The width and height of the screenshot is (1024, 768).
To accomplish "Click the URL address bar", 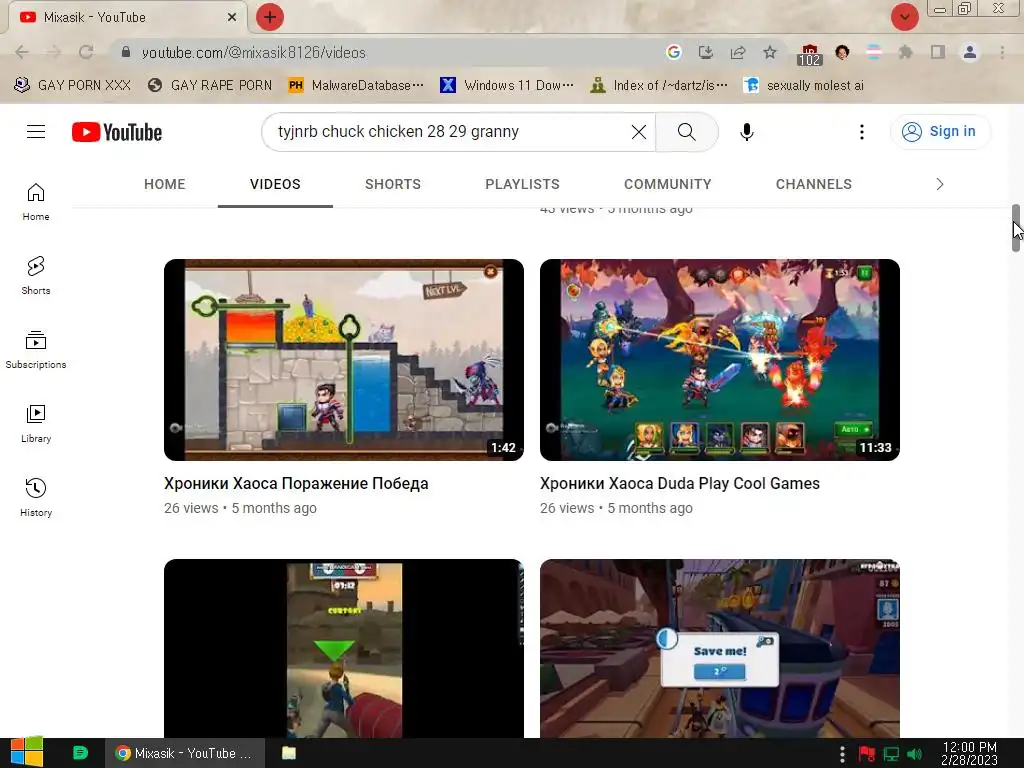I will (x=392, y=52).
